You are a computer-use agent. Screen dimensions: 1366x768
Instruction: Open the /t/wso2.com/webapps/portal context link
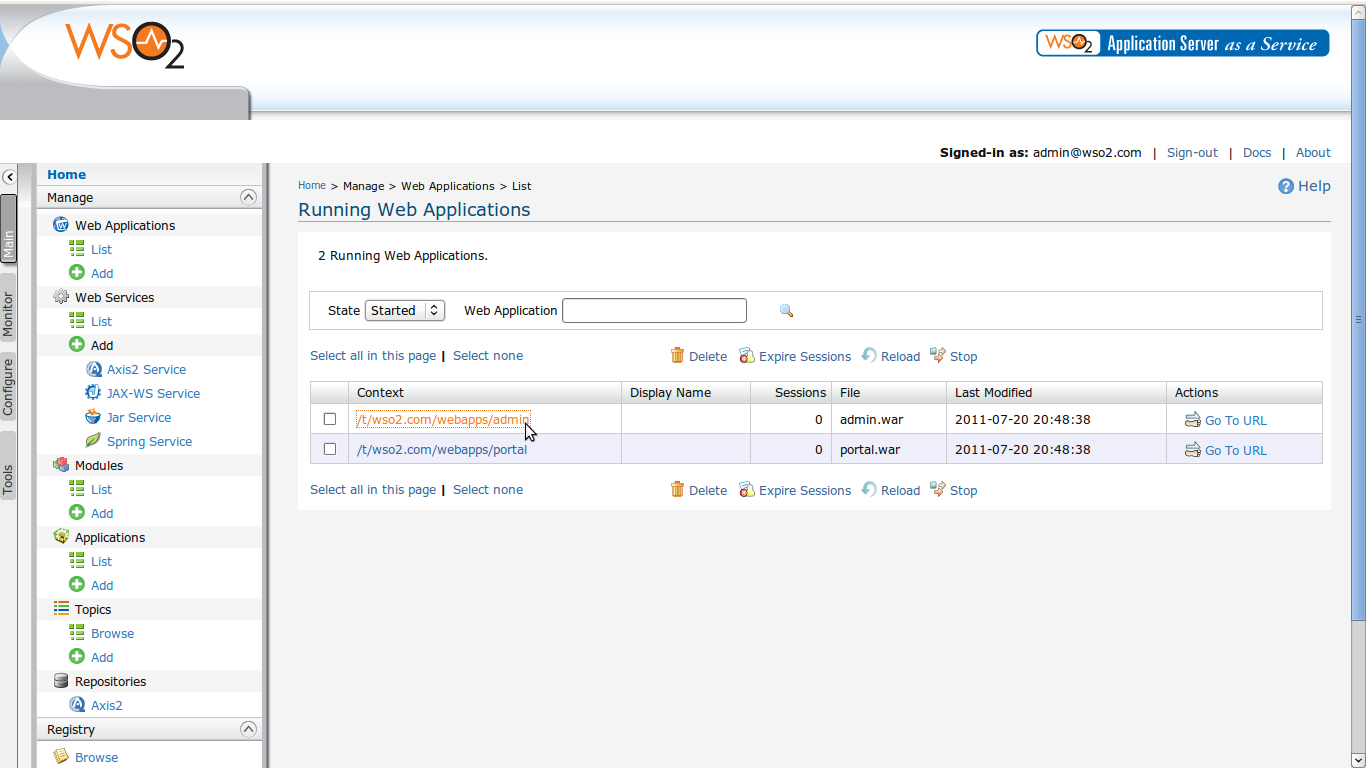442,450
